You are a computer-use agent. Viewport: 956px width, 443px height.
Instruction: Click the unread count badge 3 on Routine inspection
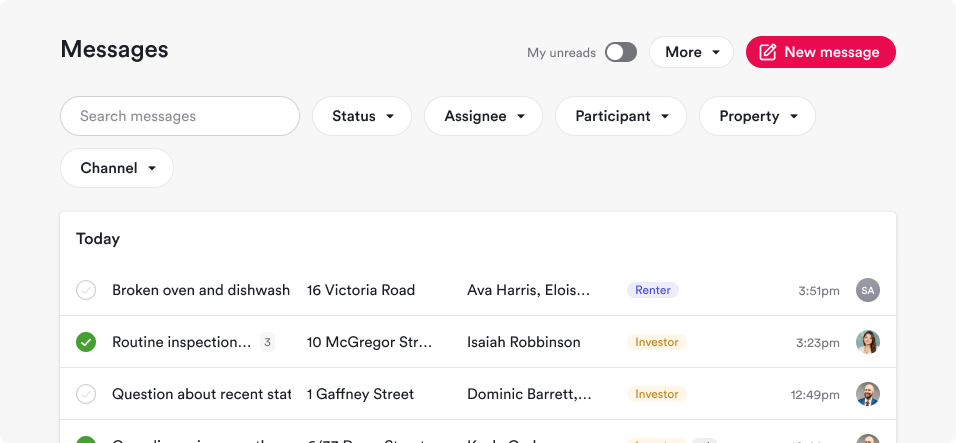(x=267, y=342)
